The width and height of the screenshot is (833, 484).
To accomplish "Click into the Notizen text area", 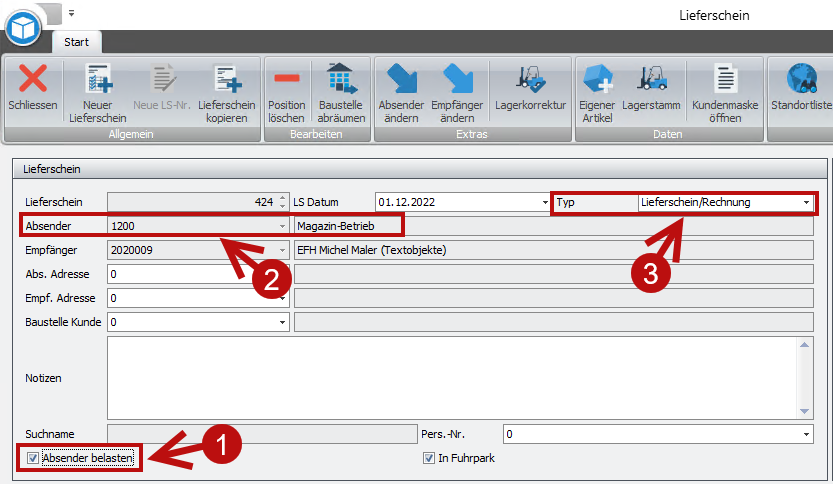I will [452, 378].
